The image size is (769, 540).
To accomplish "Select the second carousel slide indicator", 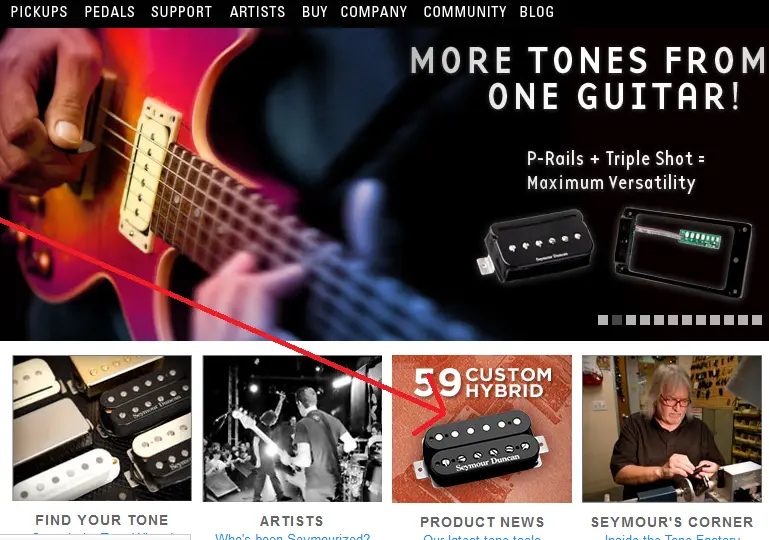I will tap(617, 320).
